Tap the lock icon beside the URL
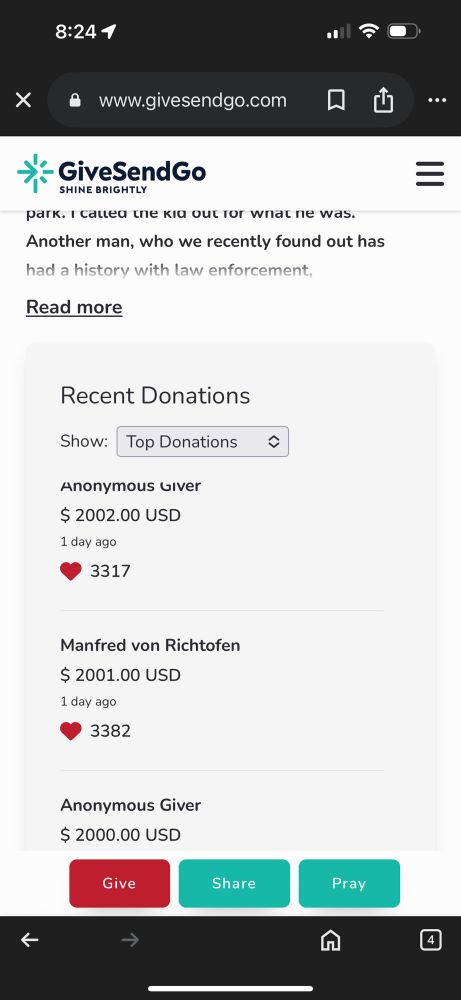 [75, 100]
